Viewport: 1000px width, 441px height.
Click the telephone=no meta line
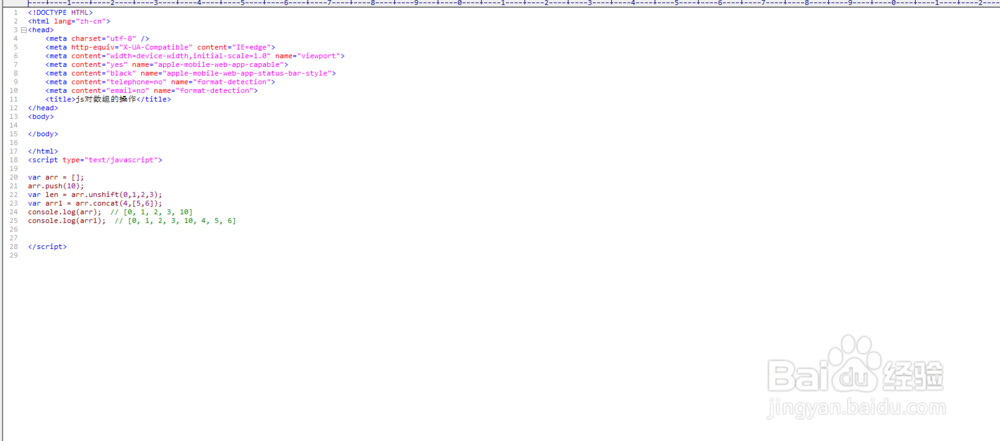pyautogui.click(x=160, y=82)
